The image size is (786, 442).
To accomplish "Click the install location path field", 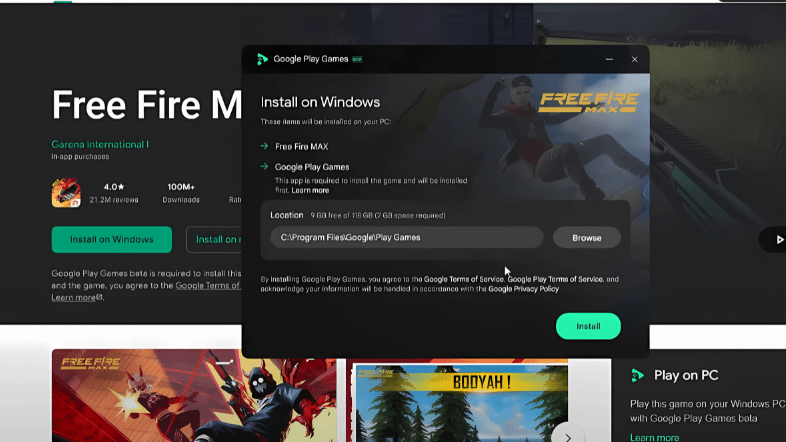I will pos(407,238).
